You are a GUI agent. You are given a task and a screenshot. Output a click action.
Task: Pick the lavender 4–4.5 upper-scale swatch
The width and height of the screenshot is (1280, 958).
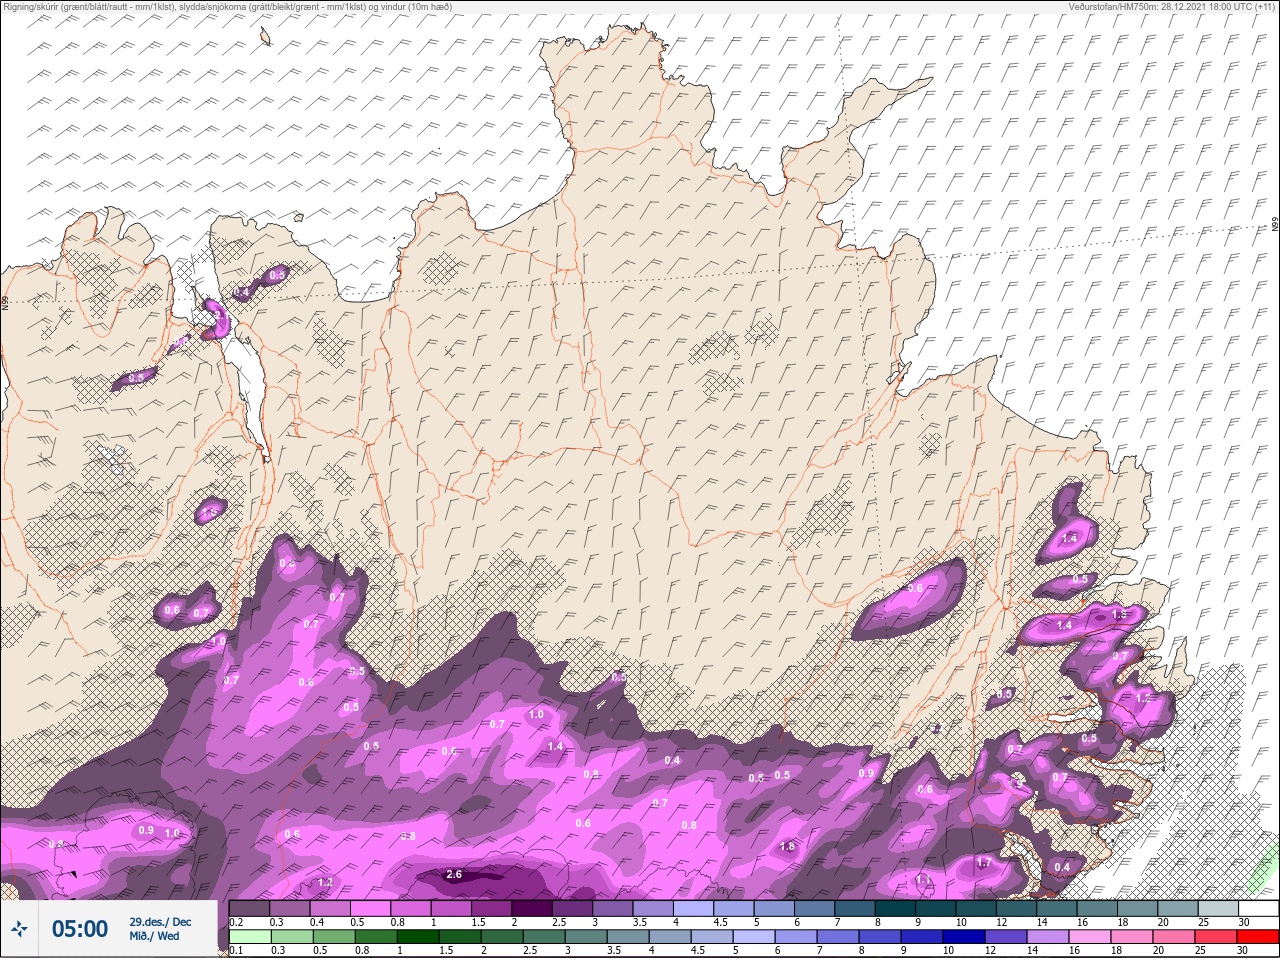point(694,908)
